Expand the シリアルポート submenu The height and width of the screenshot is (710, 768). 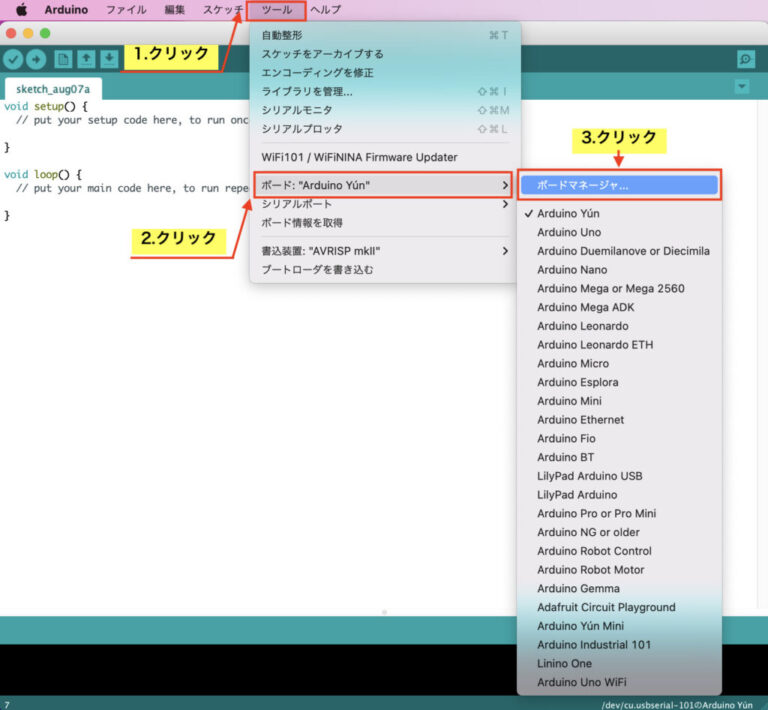[x=380, y=204]
